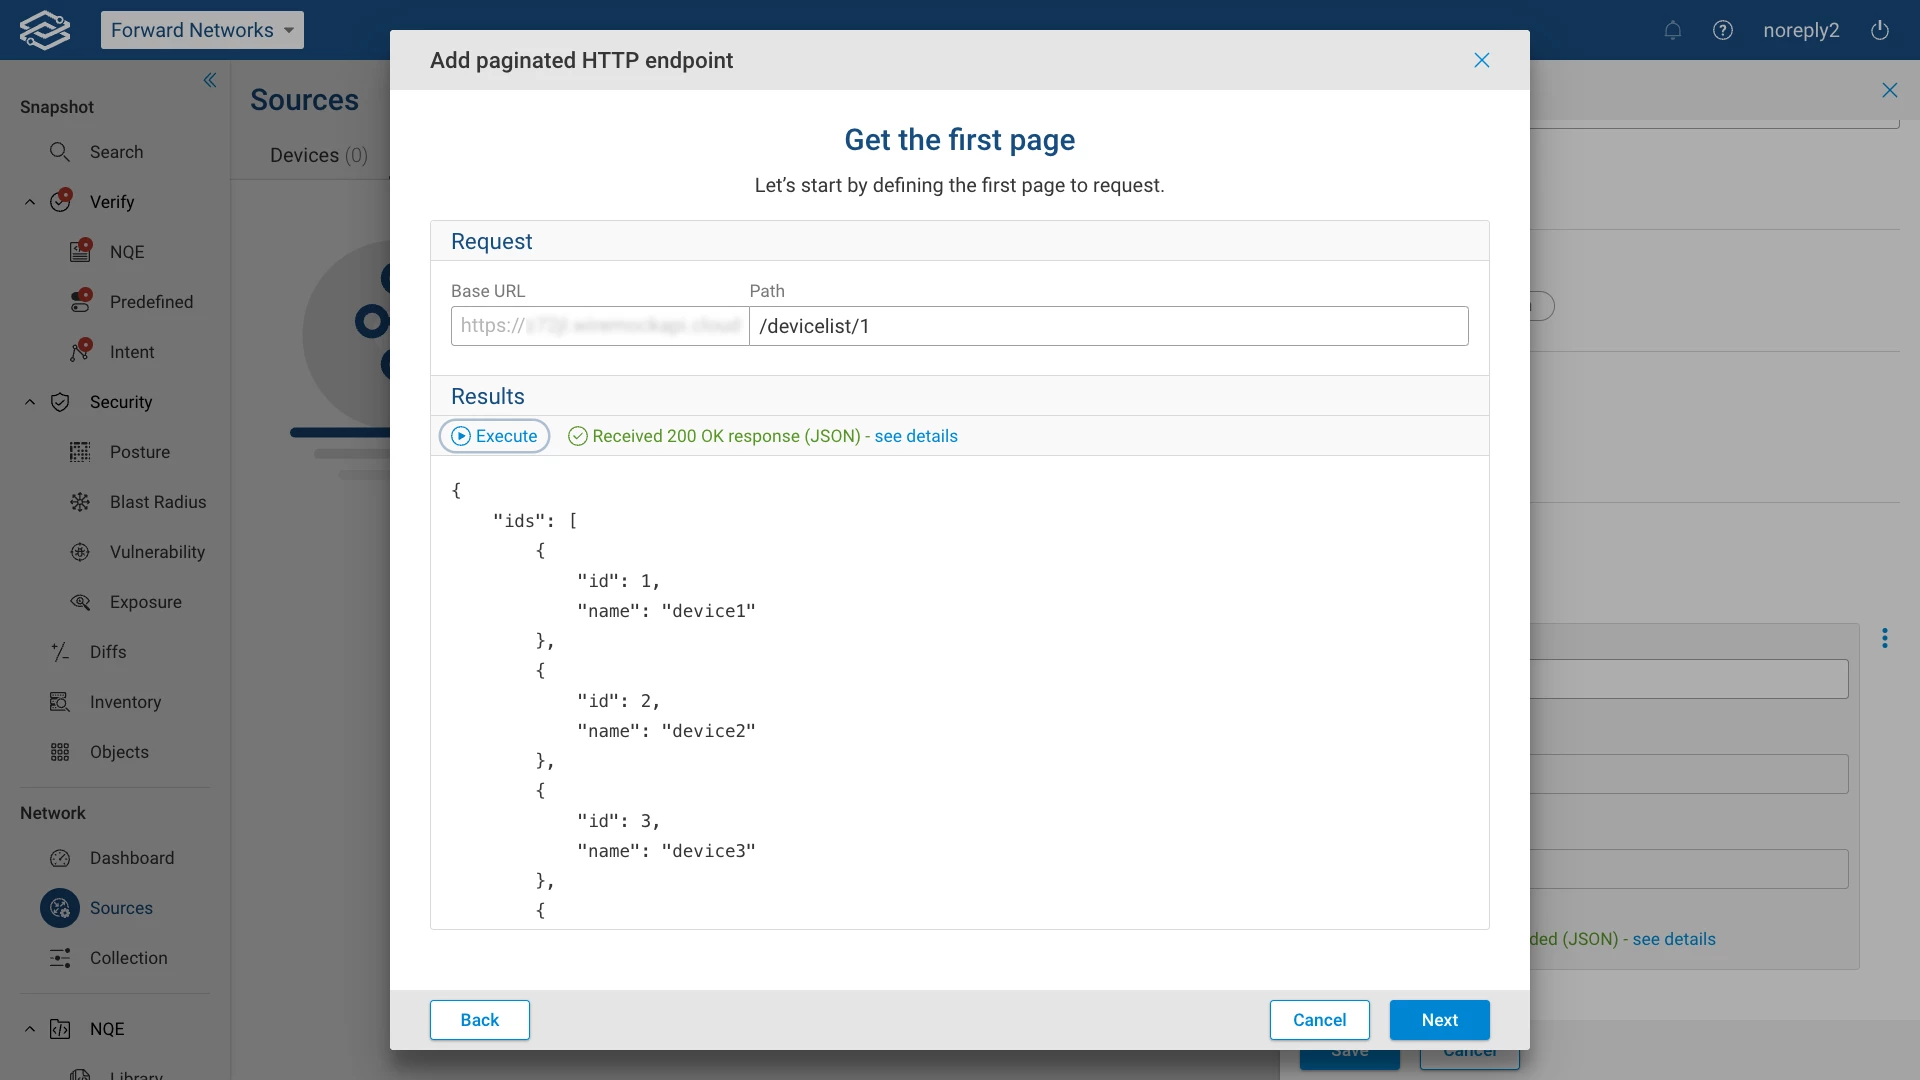Click the Path input field

pyautogui.click(x=1108, y=326)
